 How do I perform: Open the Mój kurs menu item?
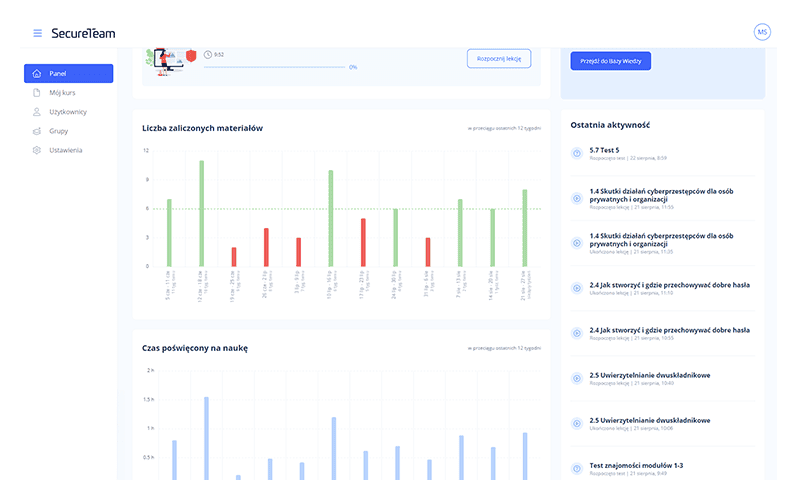pyautogui.click(x=63, y=93)
